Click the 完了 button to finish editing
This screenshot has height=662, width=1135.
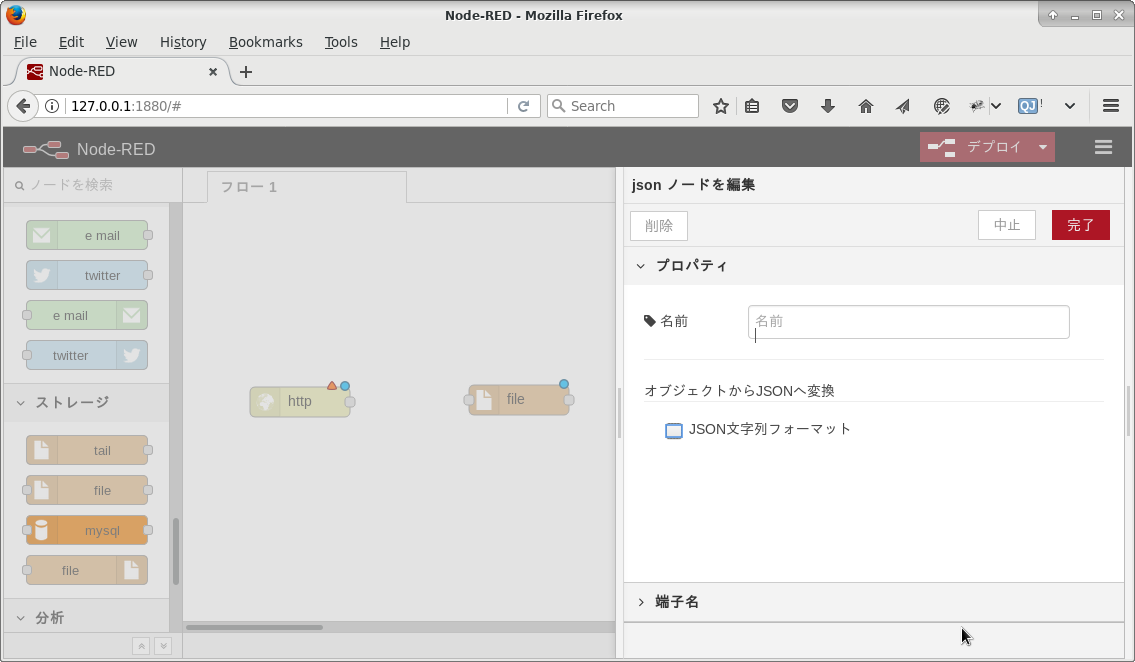click(x=1080, y=225)
